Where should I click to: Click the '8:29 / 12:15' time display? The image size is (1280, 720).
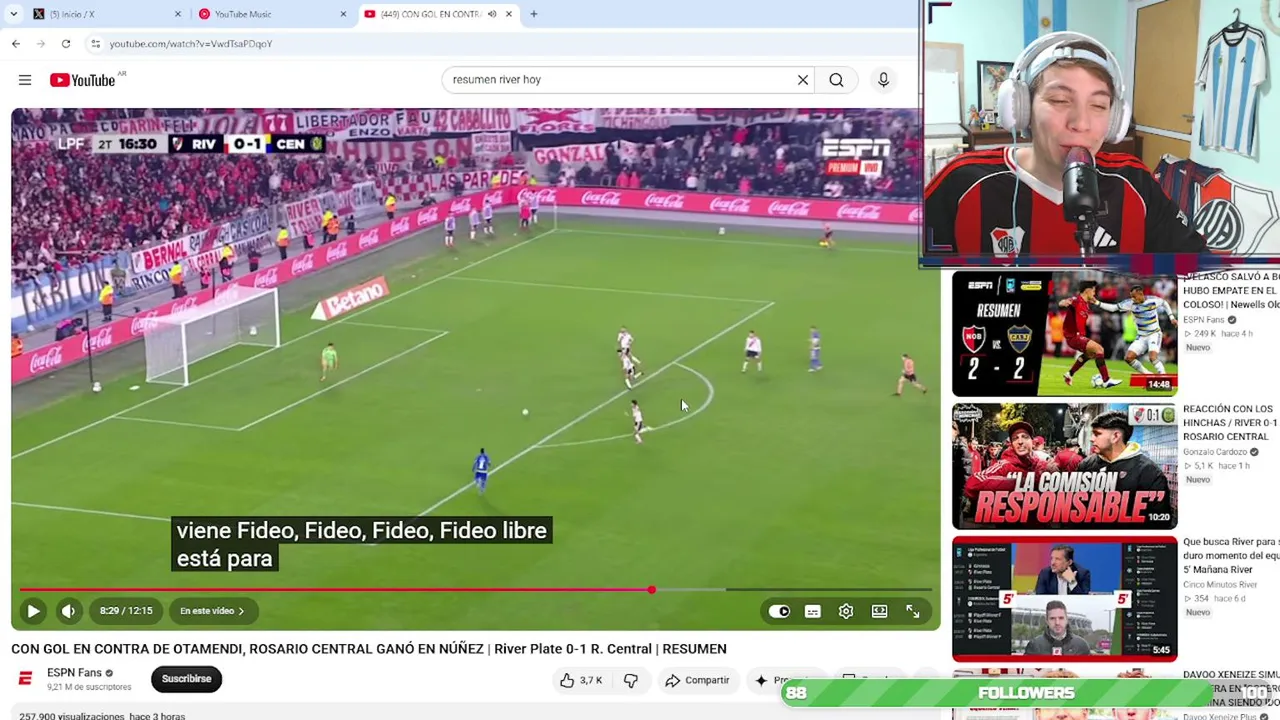126,611
